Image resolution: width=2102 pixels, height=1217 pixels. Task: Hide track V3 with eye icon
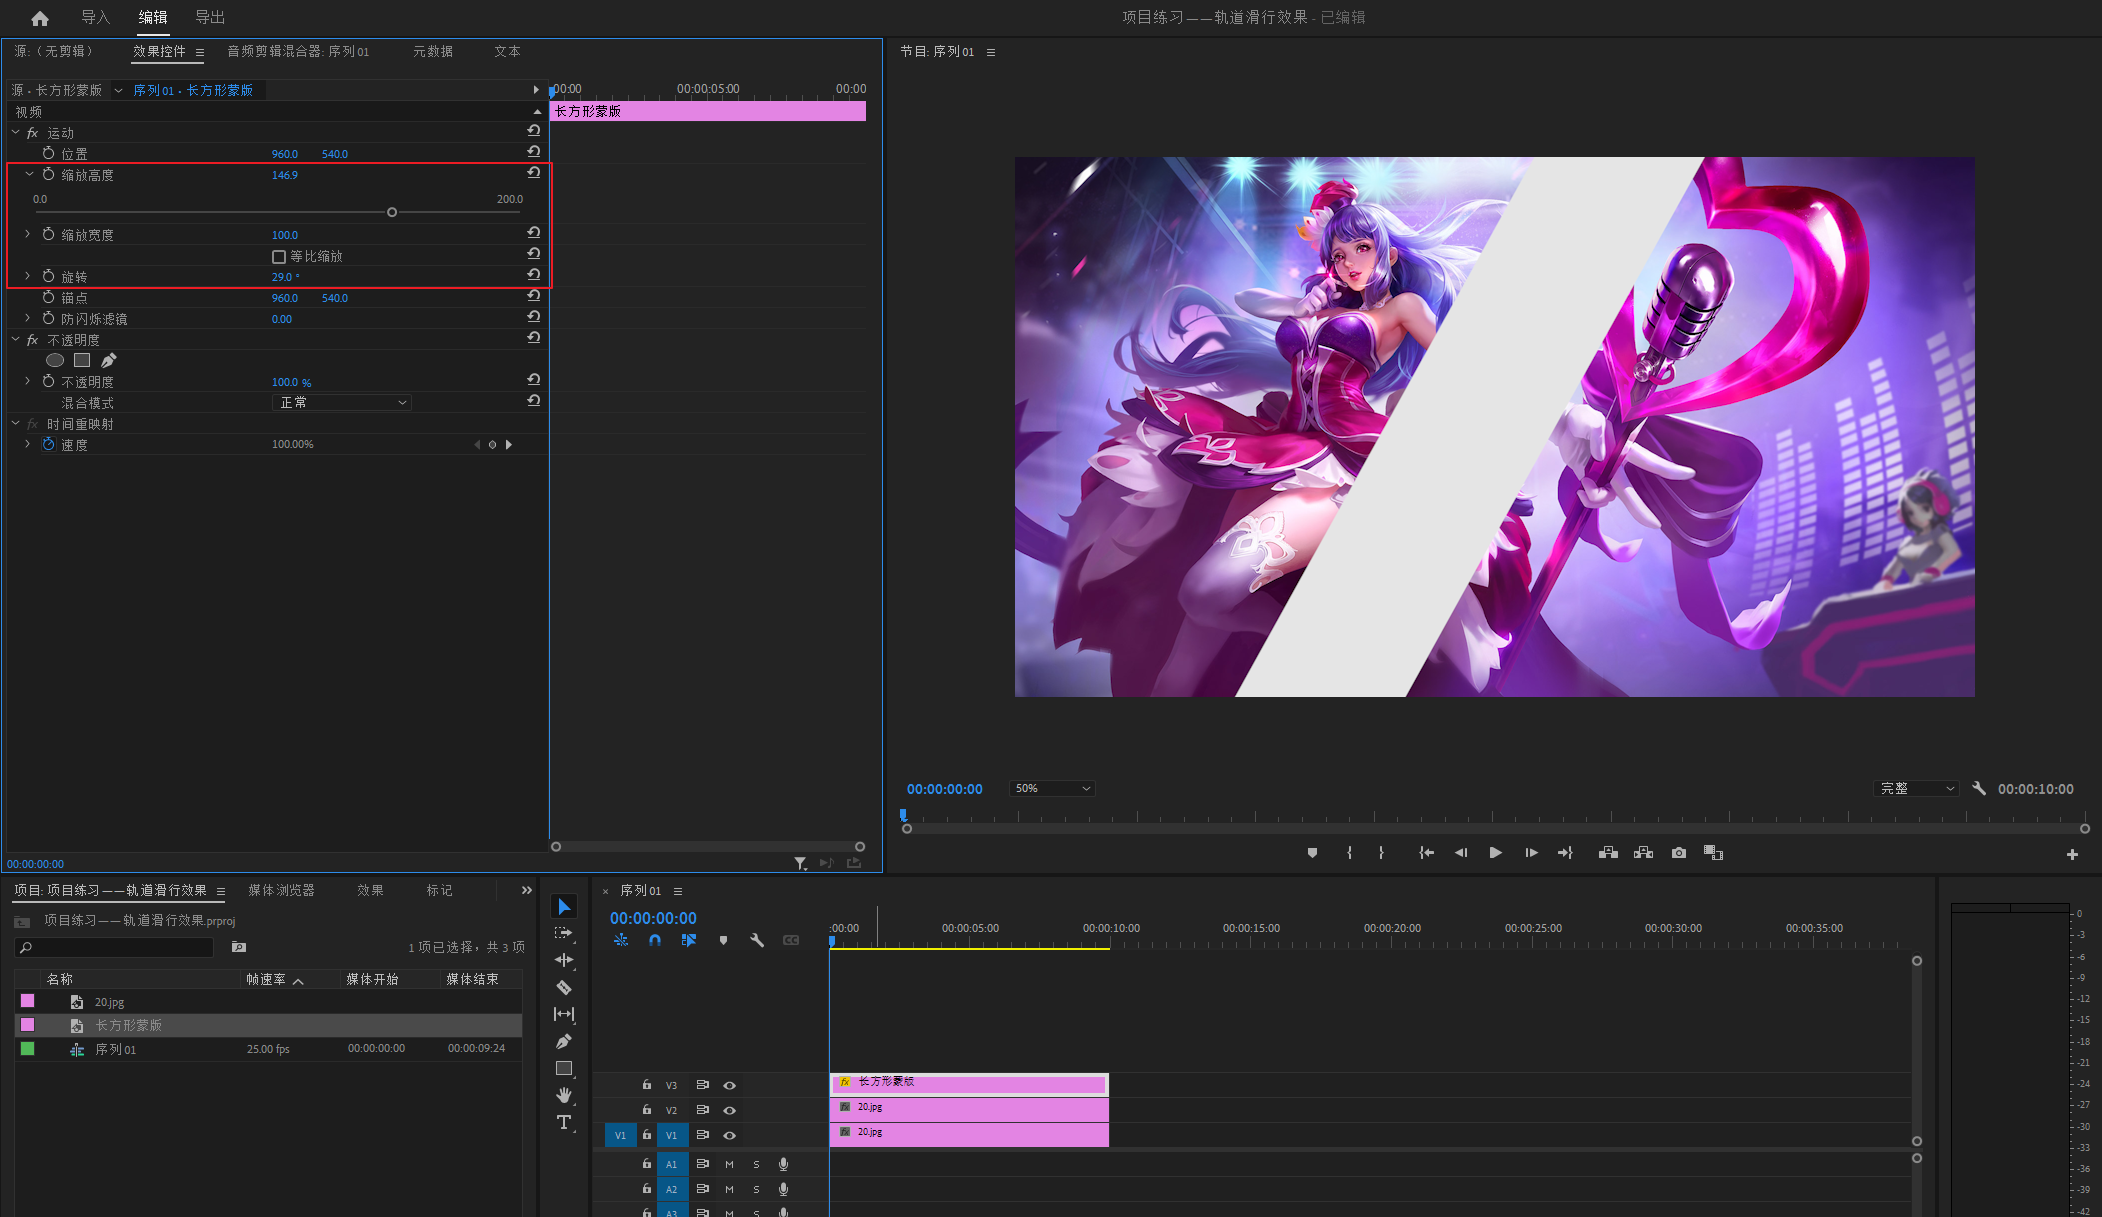[x=730, y=1085]
